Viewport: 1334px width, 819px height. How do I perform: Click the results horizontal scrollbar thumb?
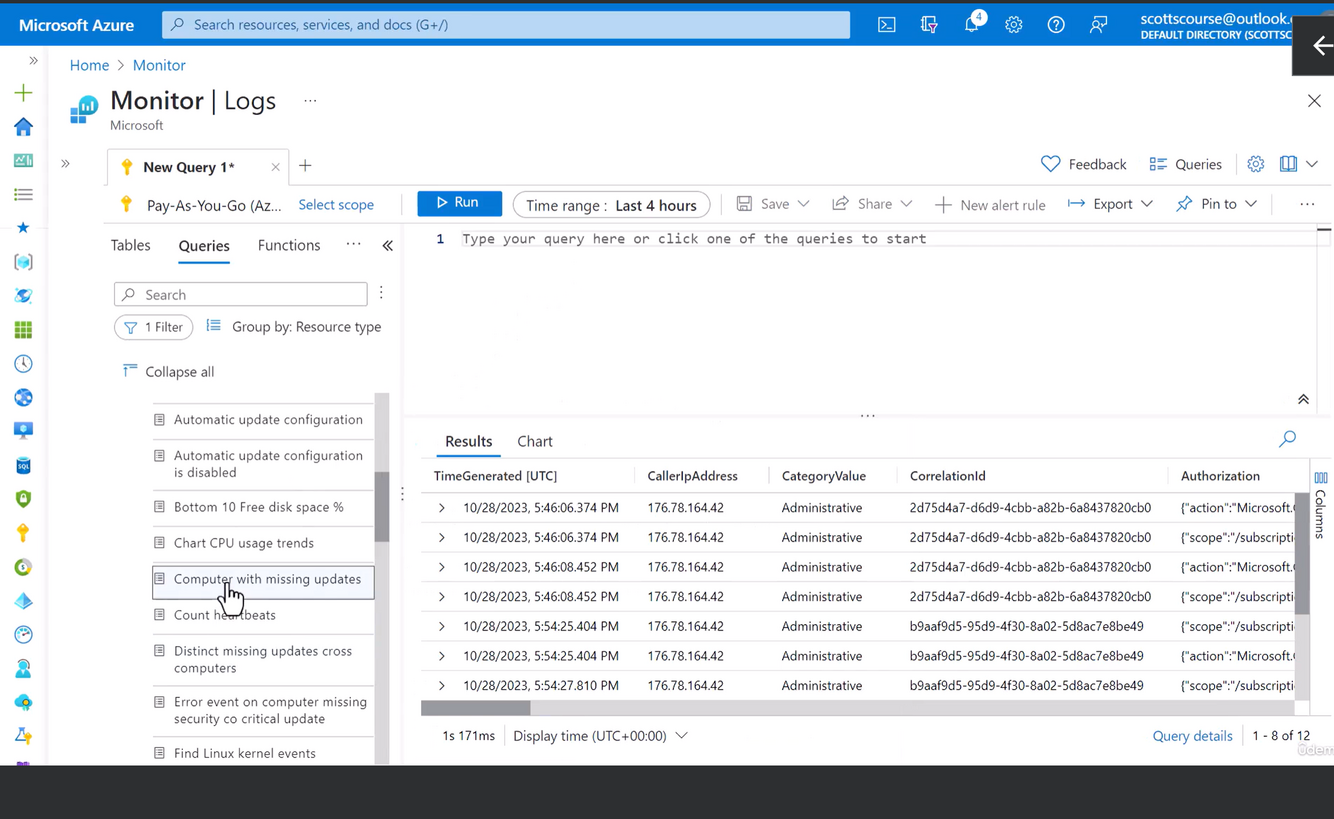(x=475, y=708)
